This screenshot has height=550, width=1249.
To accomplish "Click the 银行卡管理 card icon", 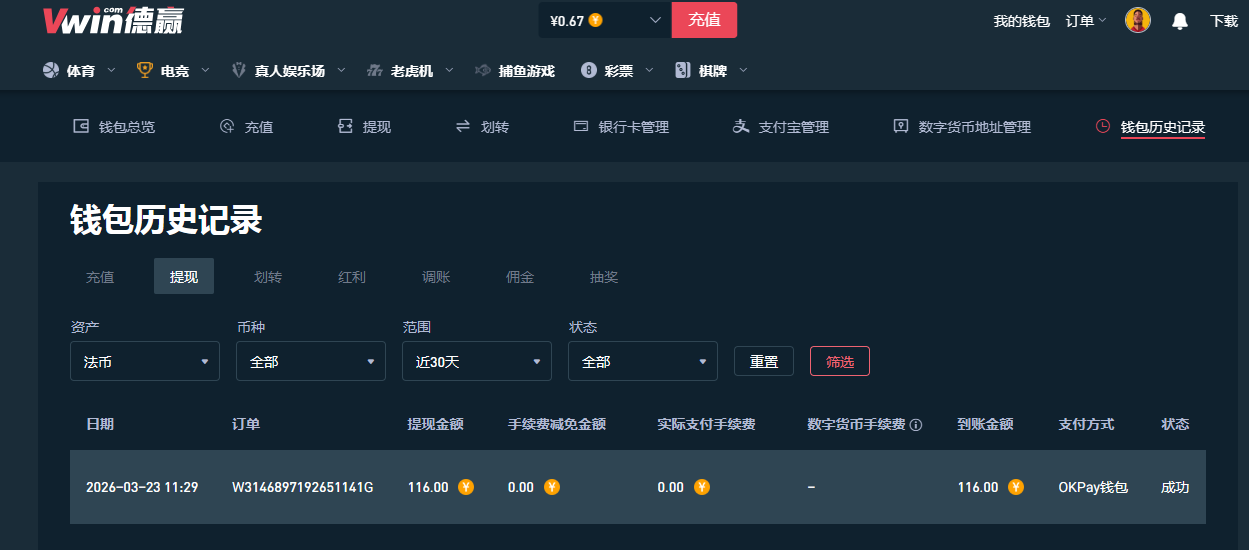I will 581,126.
